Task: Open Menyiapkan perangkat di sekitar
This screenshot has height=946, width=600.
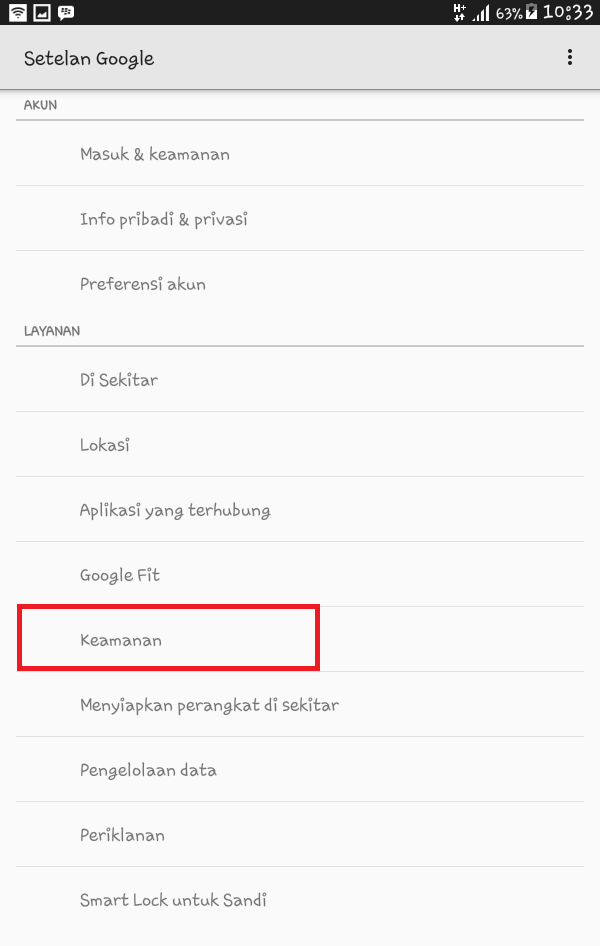Action: [209, 705]
